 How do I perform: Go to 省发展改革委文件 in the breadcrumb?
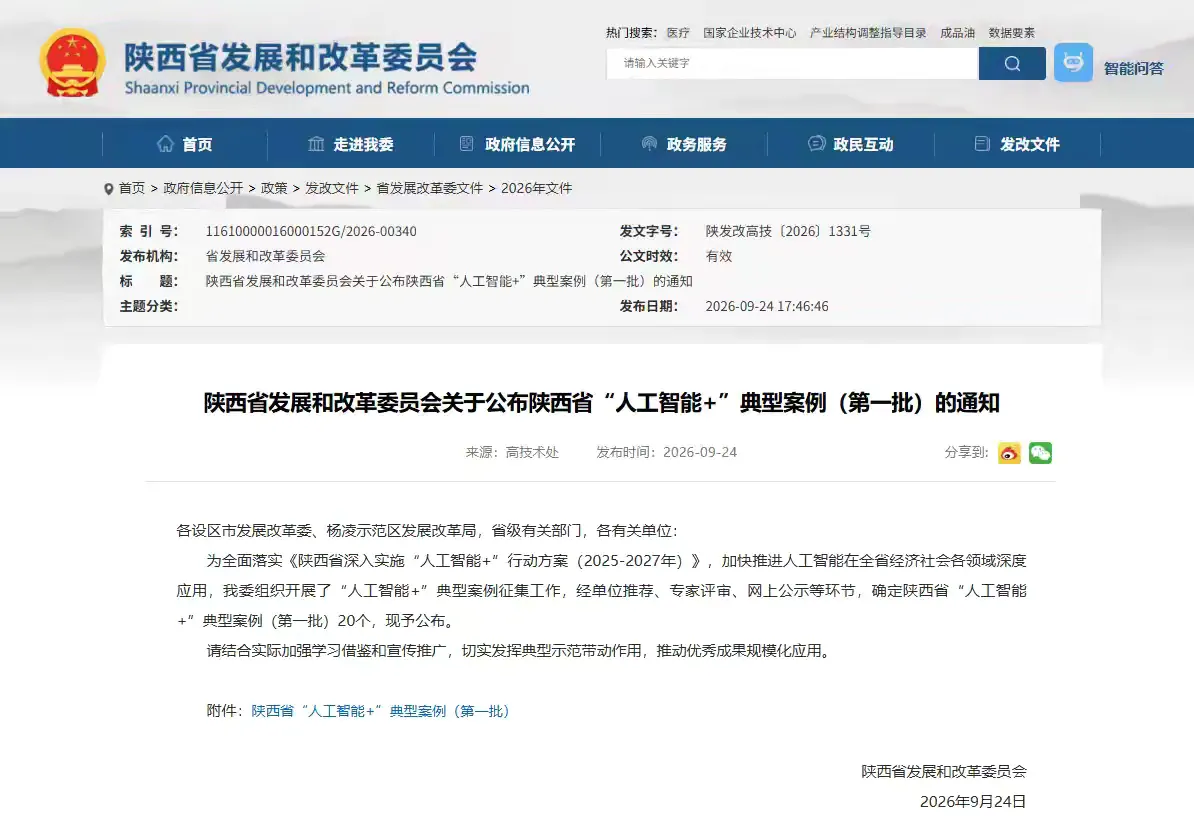coord(429,188)
